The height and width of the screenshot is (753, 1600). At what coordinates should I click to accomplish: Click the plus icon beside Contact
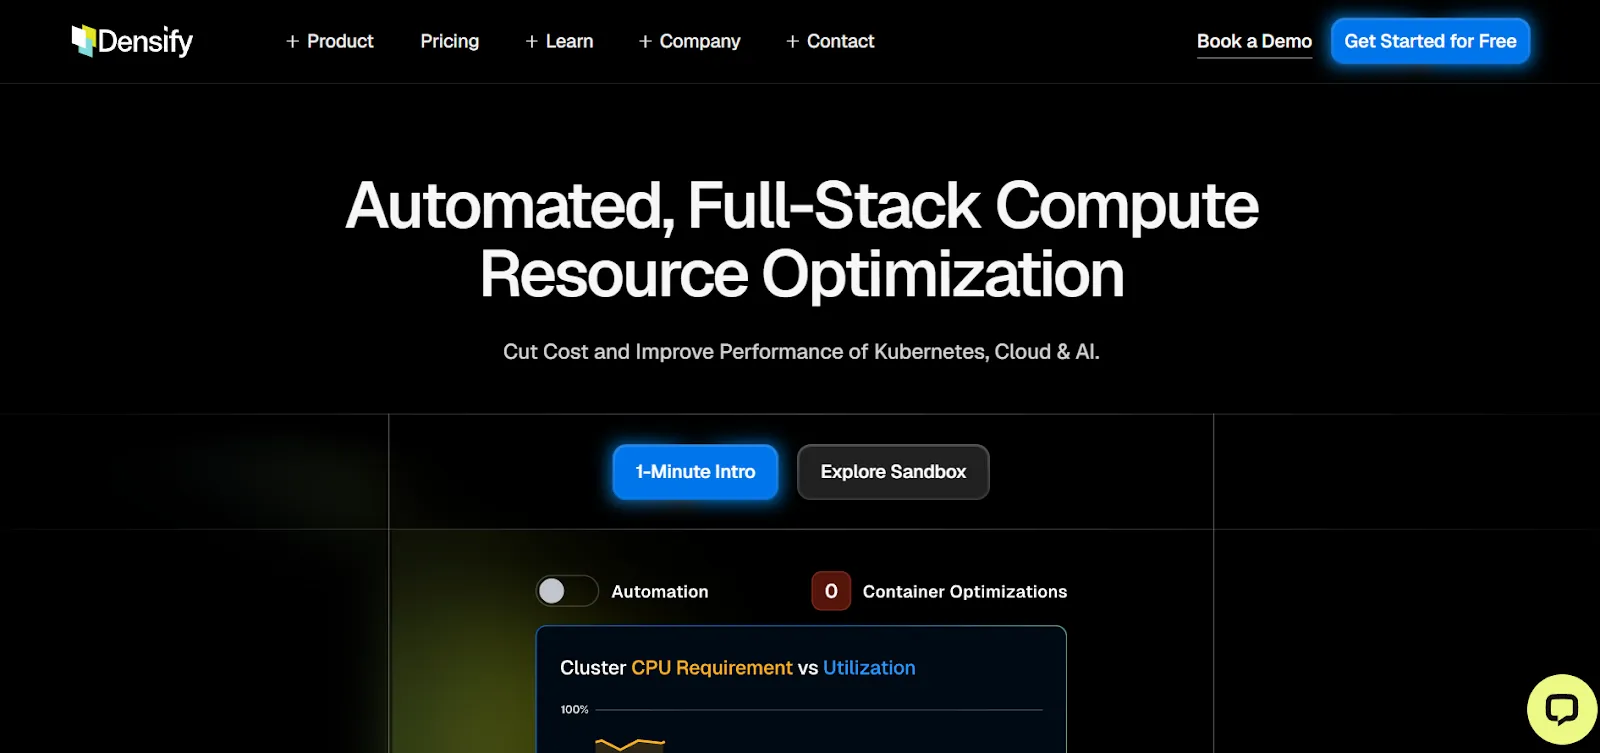(x=792, y=41)
